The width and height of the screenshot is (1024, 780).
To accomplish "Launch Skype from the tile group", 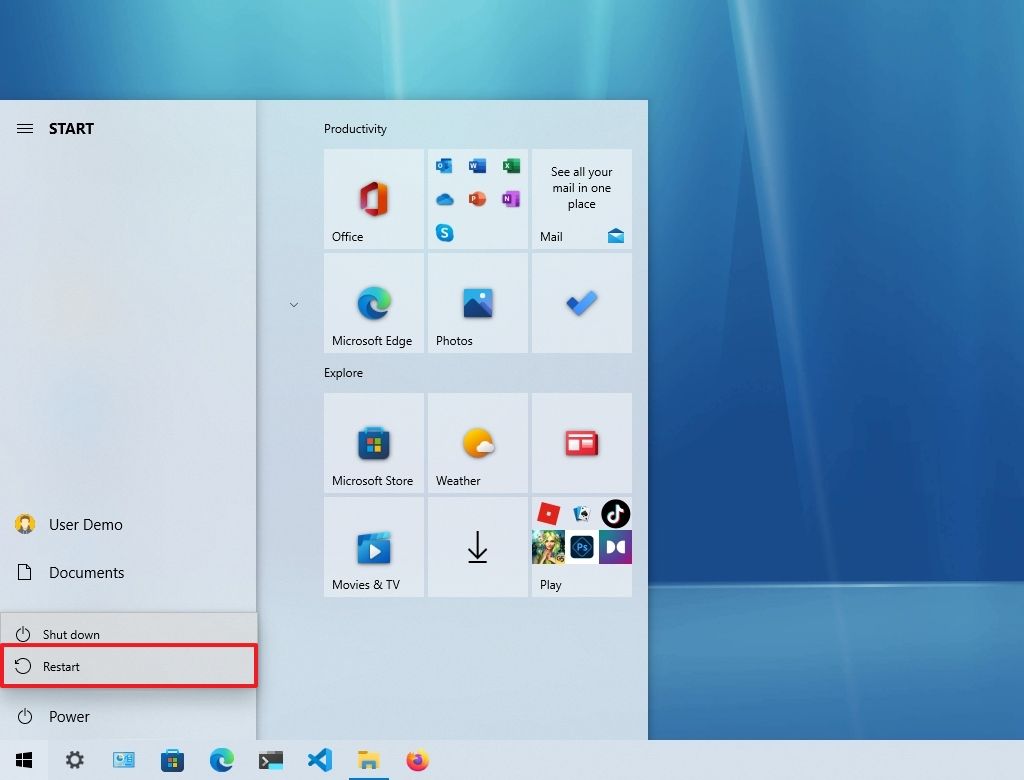I will (444, 233).
